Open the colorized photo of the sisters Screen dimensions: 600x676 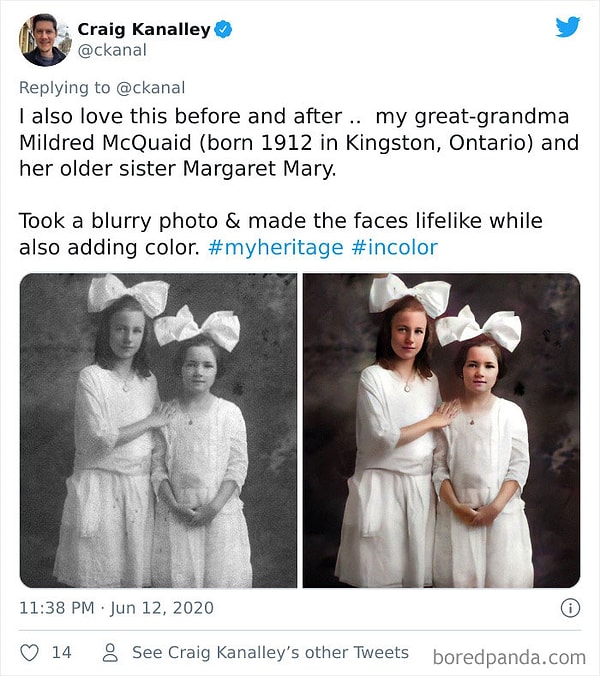coord(441,431)
